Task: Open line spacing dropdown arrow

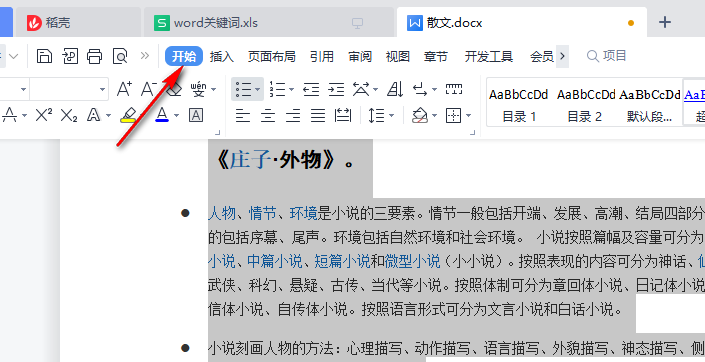Action: point(391,116)
